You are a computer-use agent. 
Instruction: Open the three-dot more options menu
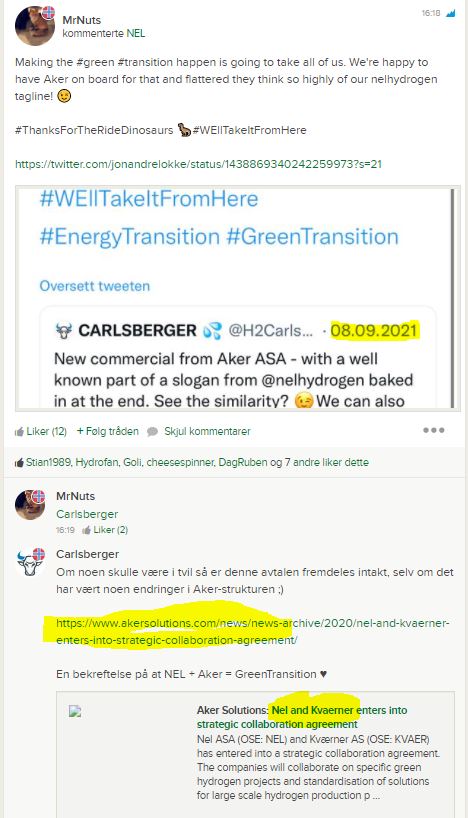point(434,430)
